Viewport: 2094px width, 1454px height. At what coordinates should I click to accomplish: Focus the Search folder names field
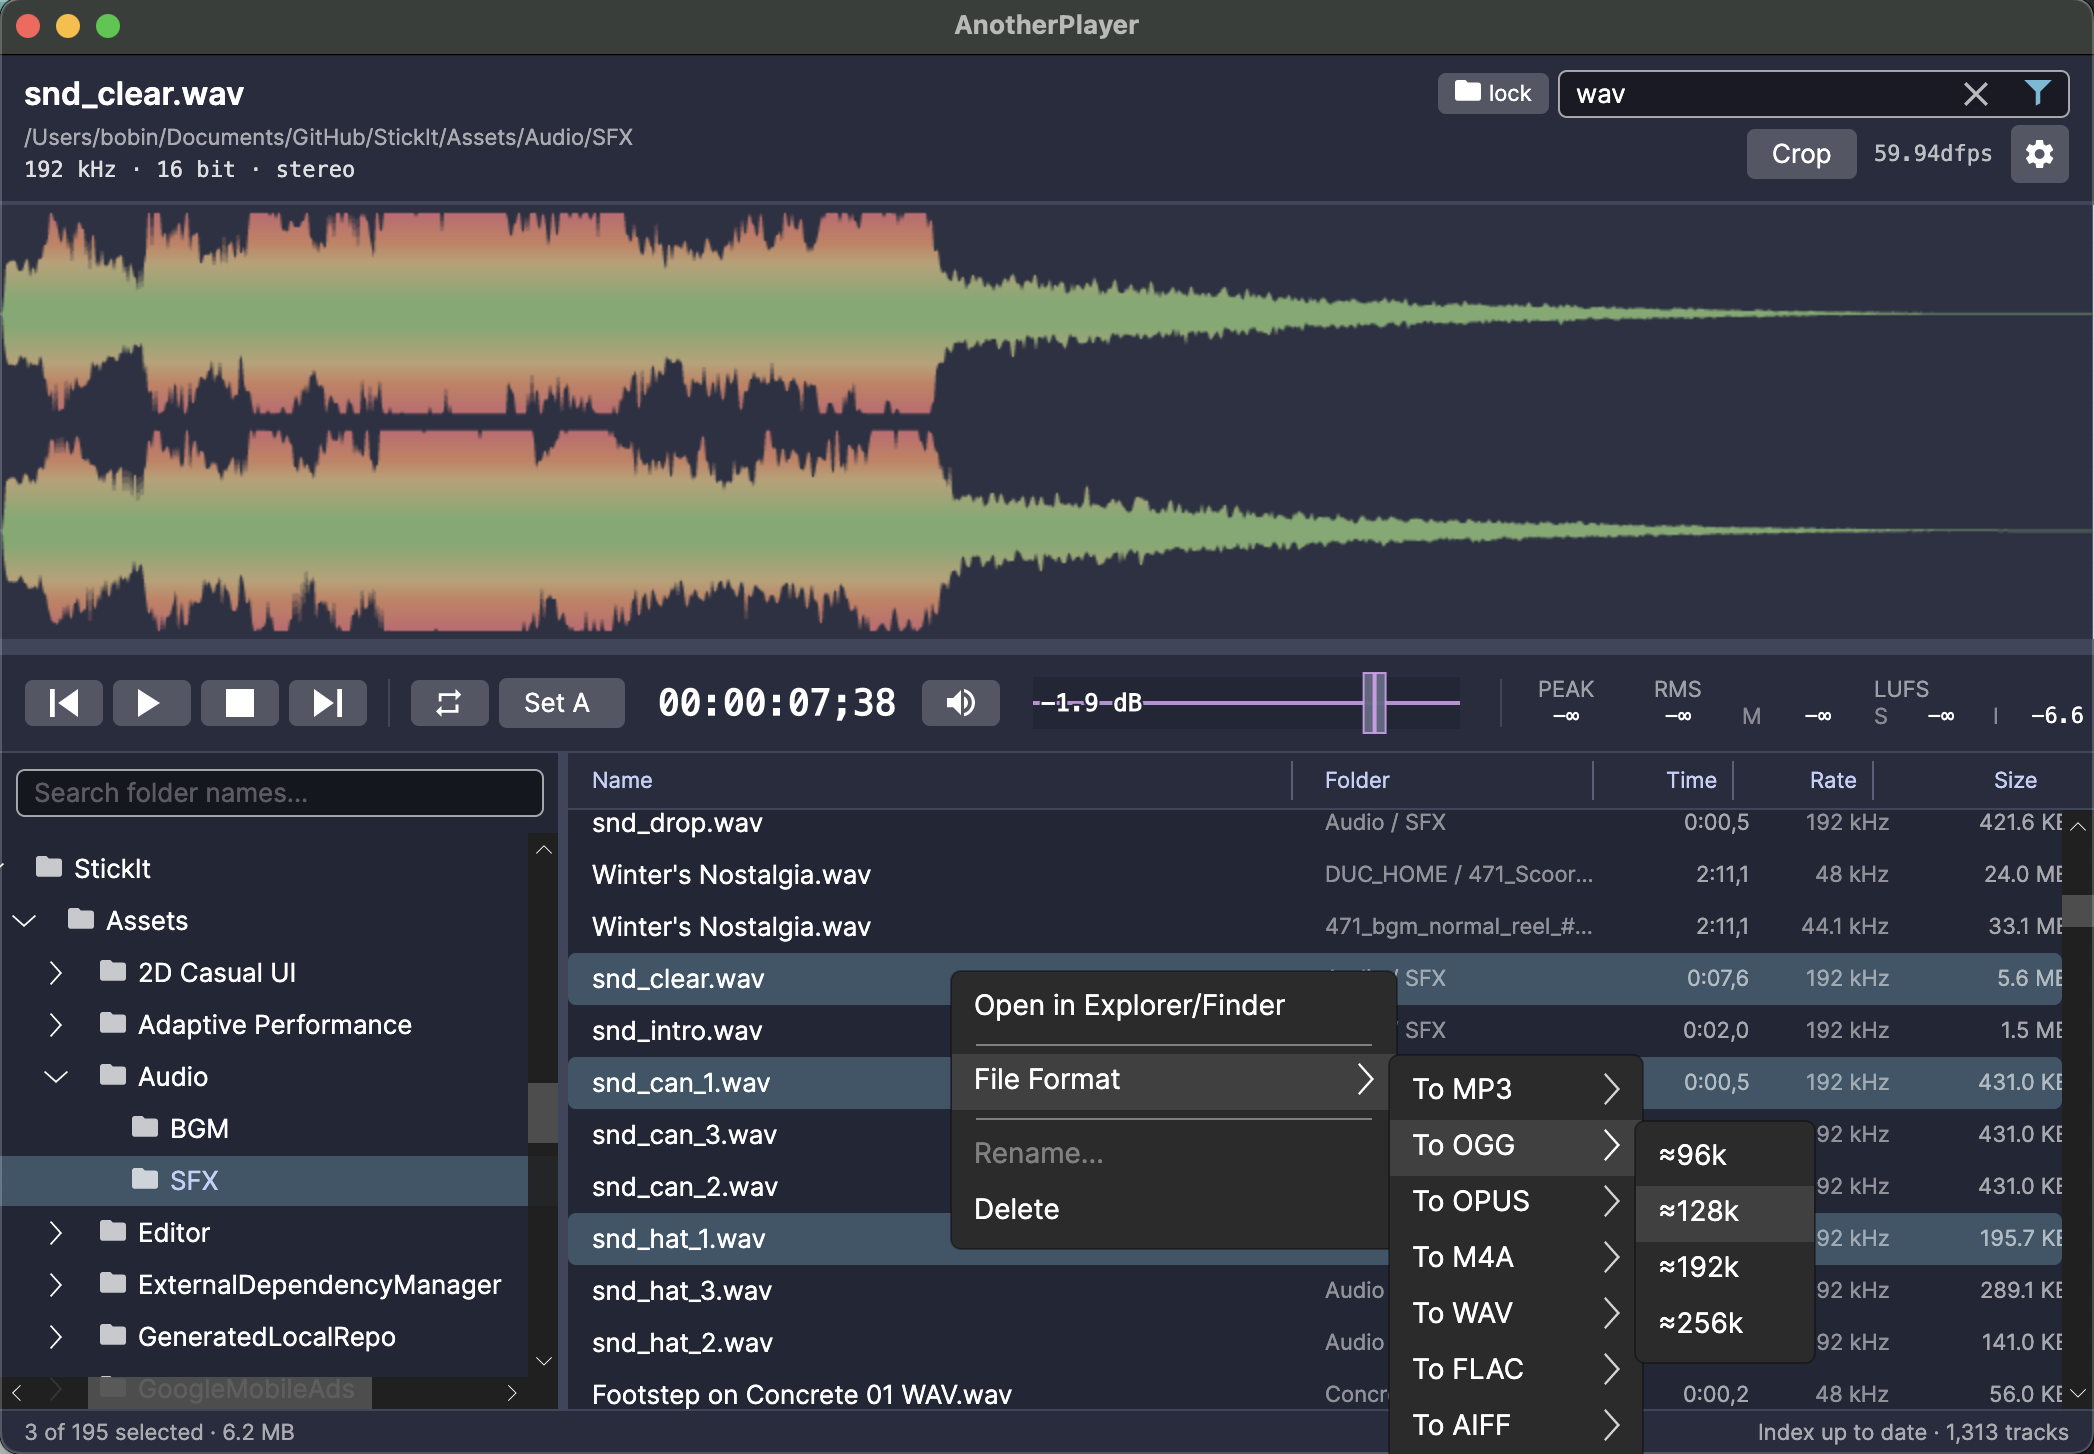(280, 793)
